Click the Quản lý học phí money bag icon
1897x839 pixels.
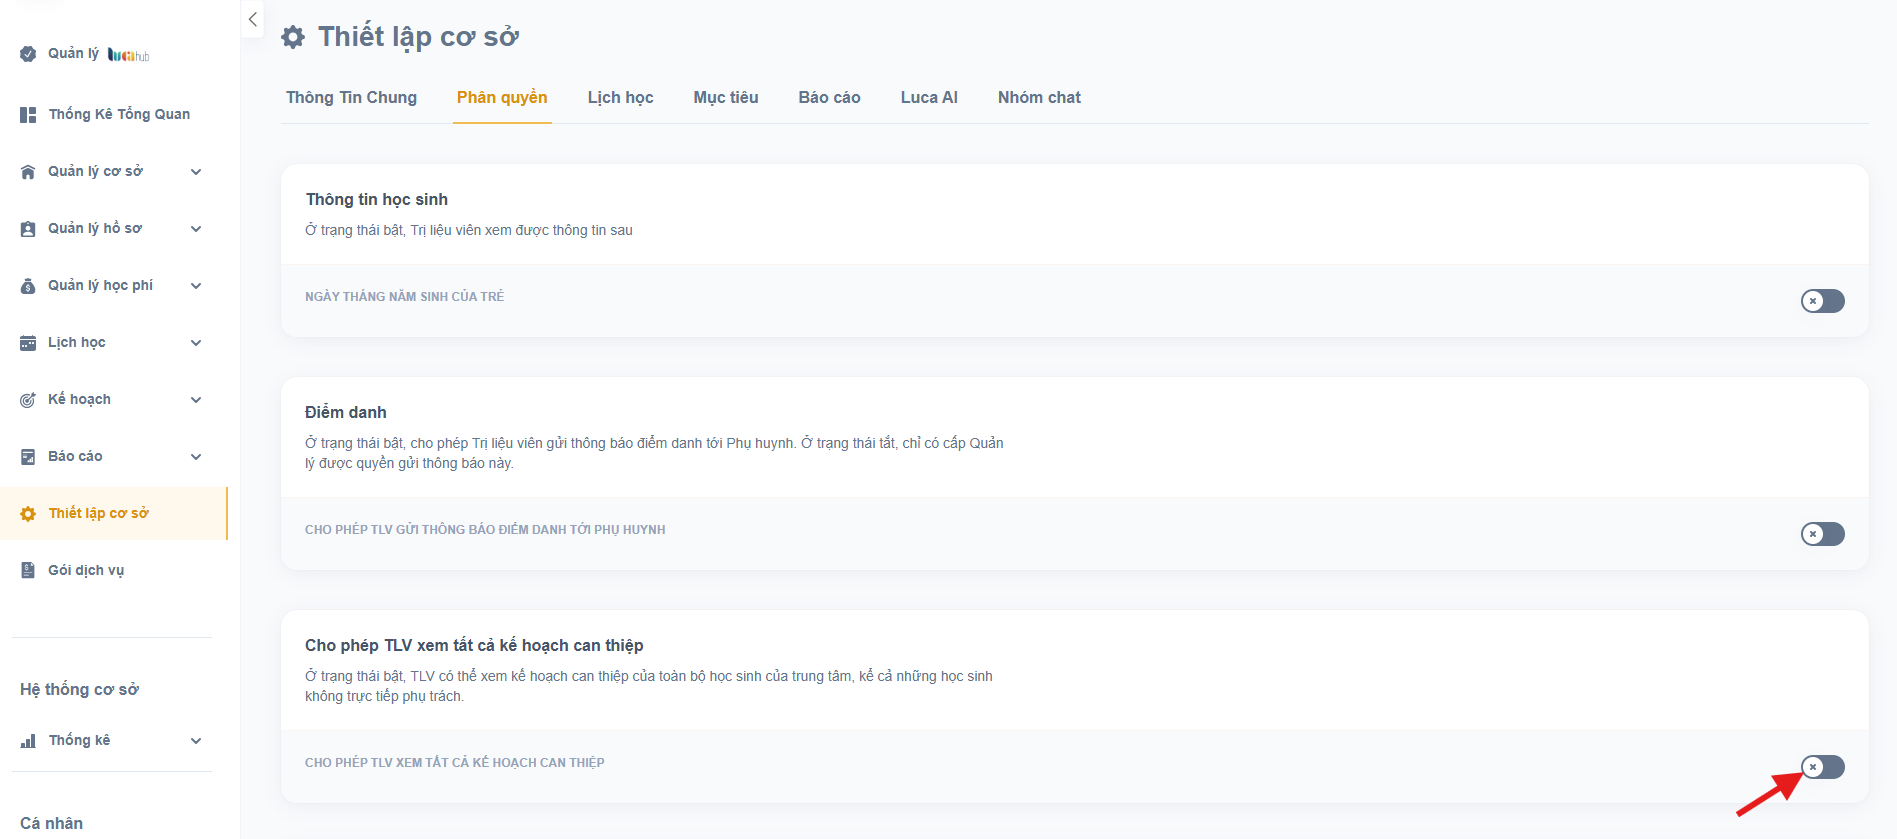point(28,286)
